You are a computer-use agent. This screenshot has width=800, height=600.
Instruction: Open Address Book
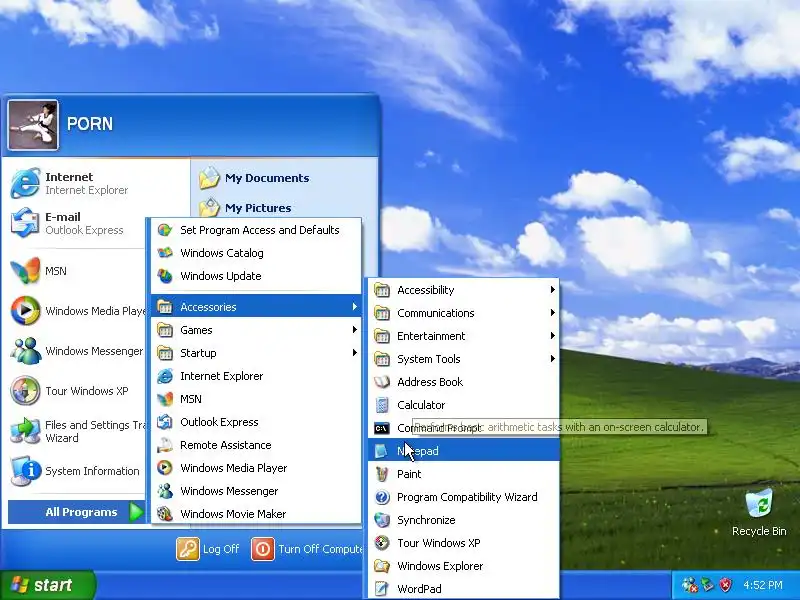(x=463, y=382)
